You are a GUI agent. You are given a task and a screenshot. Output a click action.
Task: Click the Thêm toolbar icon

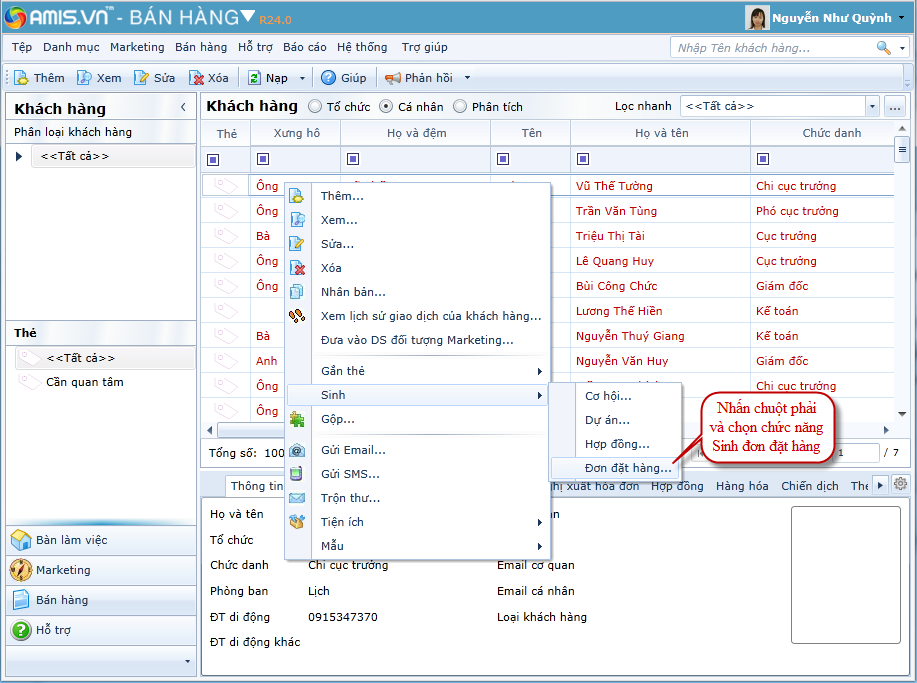coord(21,78)
